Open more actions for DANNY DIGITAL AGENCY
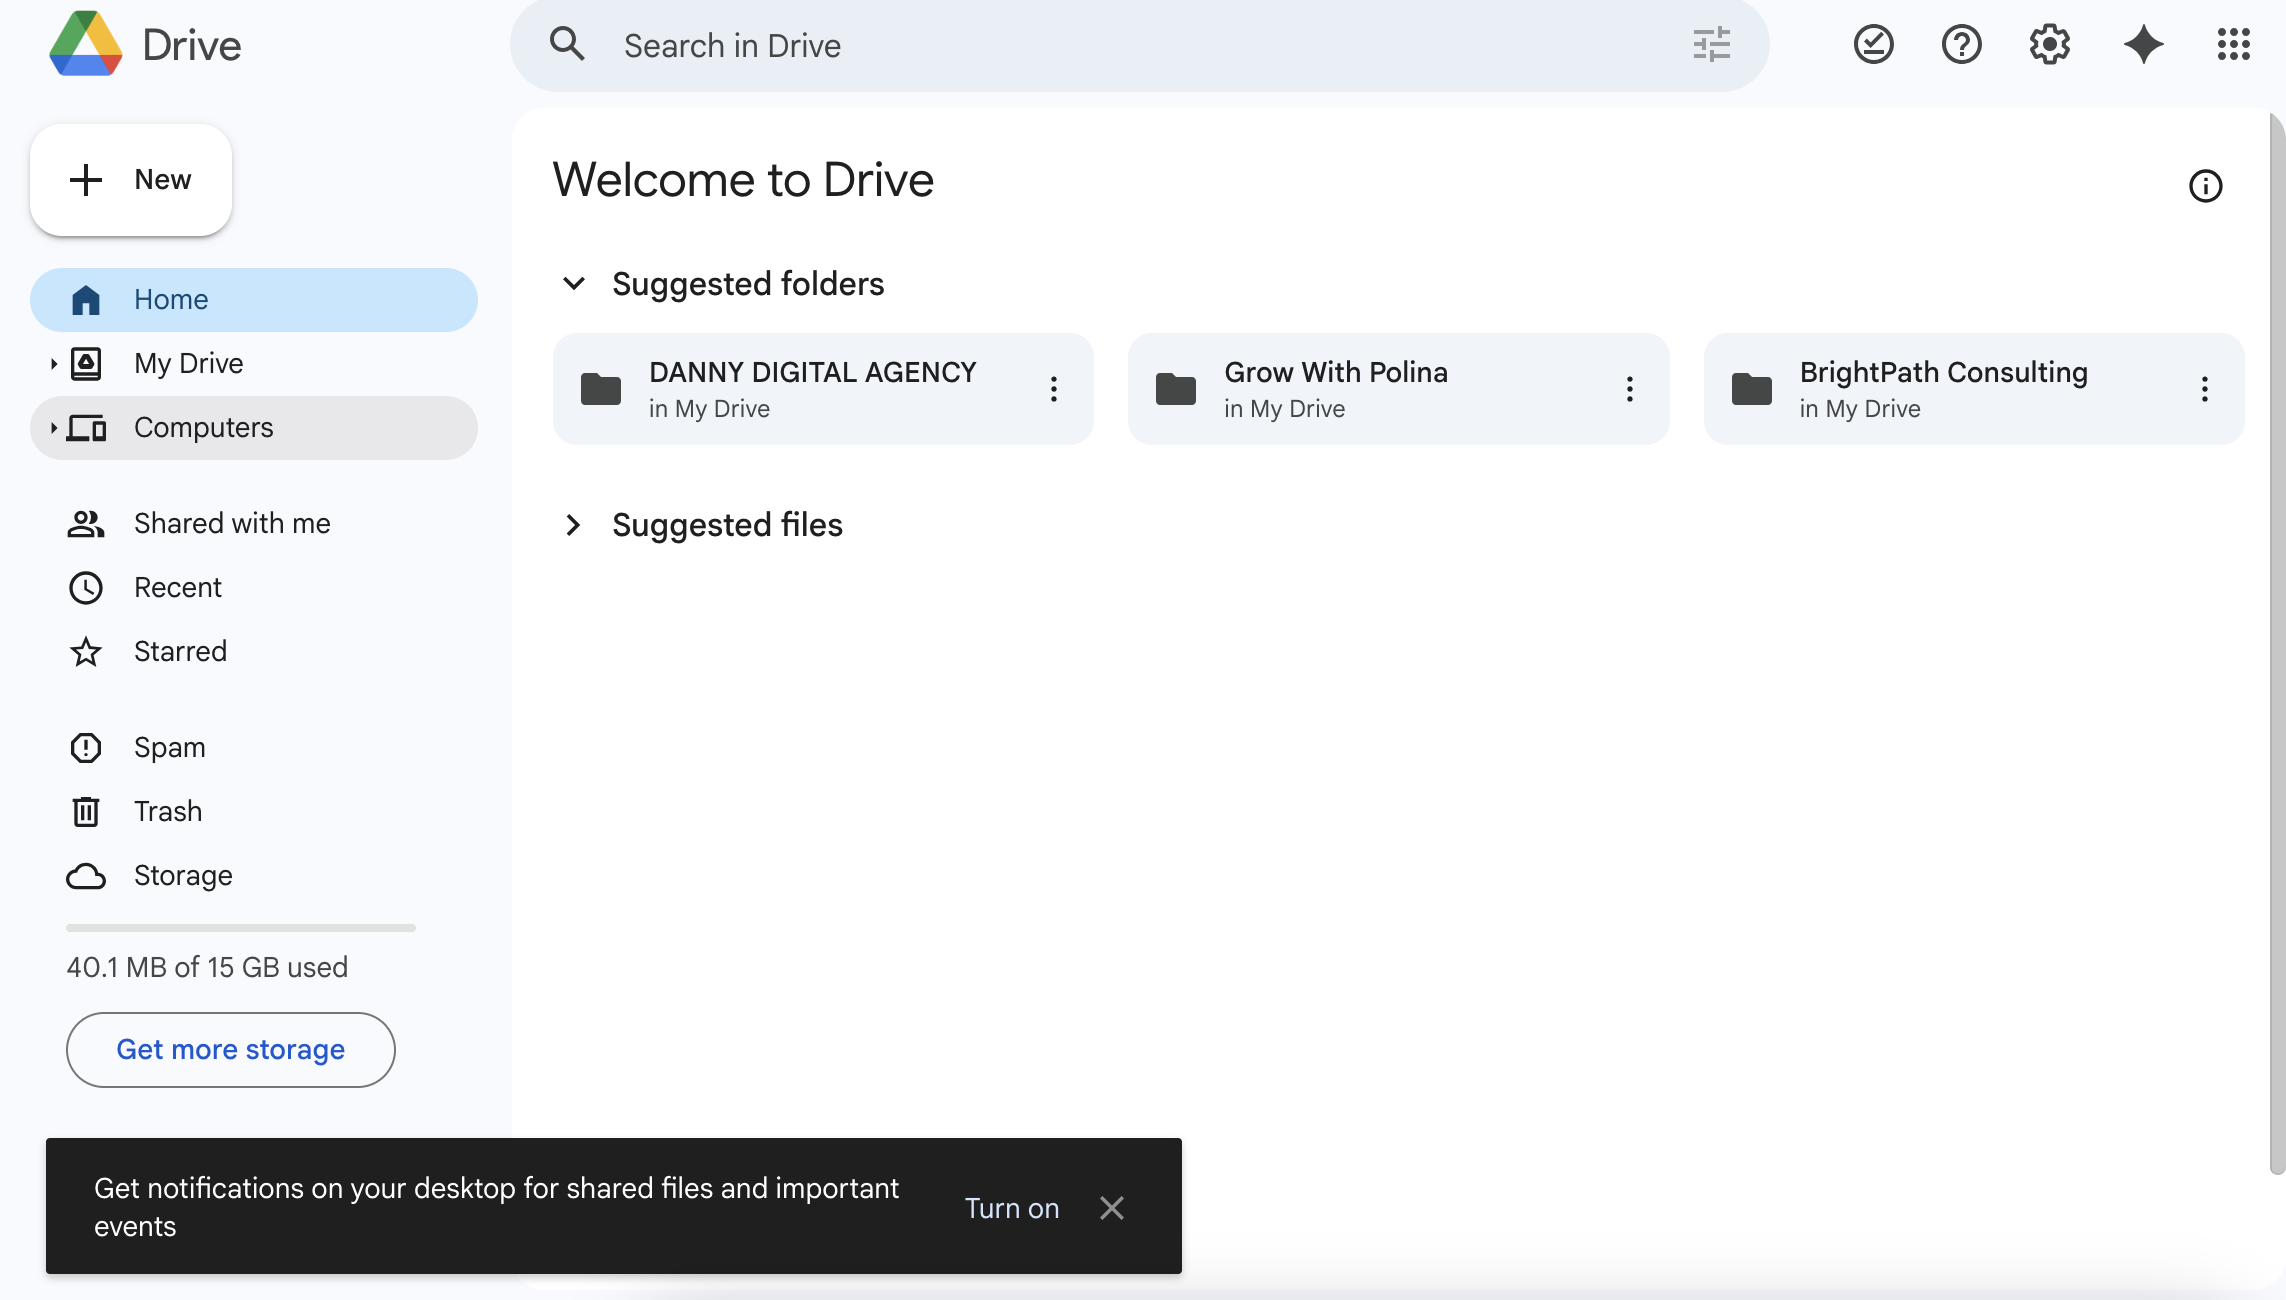 coord(1054,389)
